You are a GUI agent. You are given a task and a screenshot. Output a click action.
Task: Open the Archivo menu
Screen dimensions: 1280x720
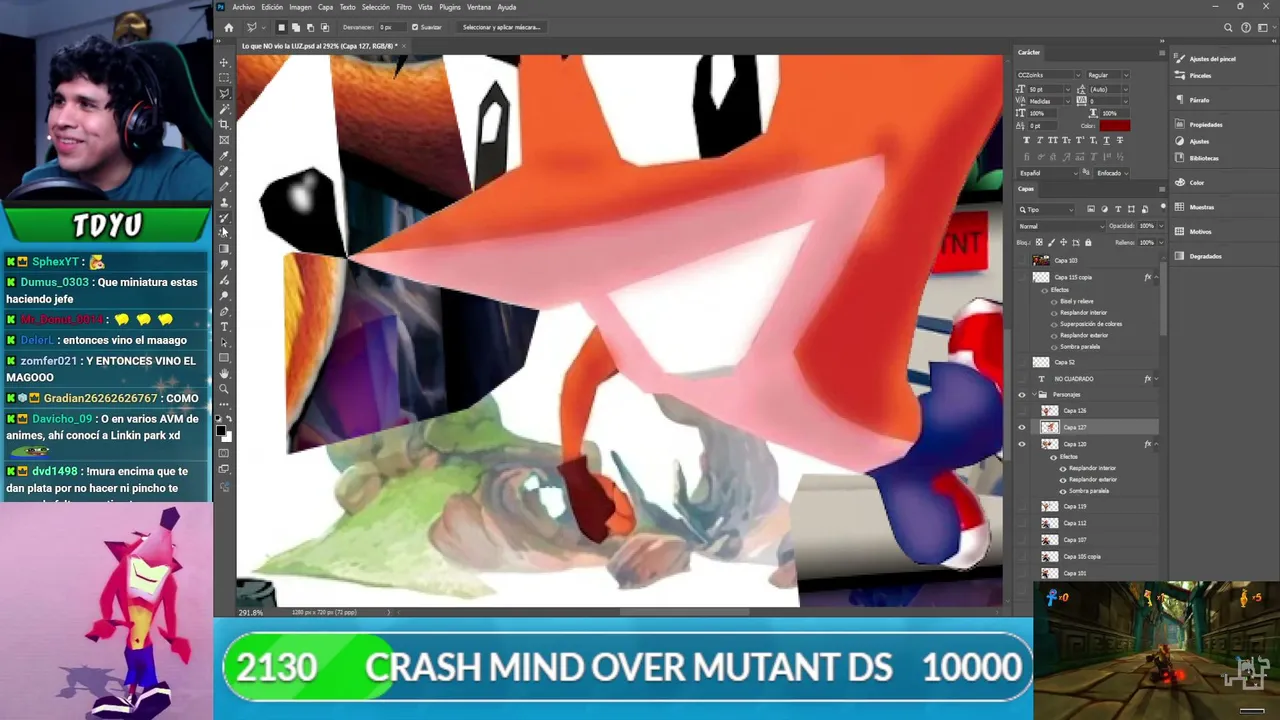(x=243, y=7)
